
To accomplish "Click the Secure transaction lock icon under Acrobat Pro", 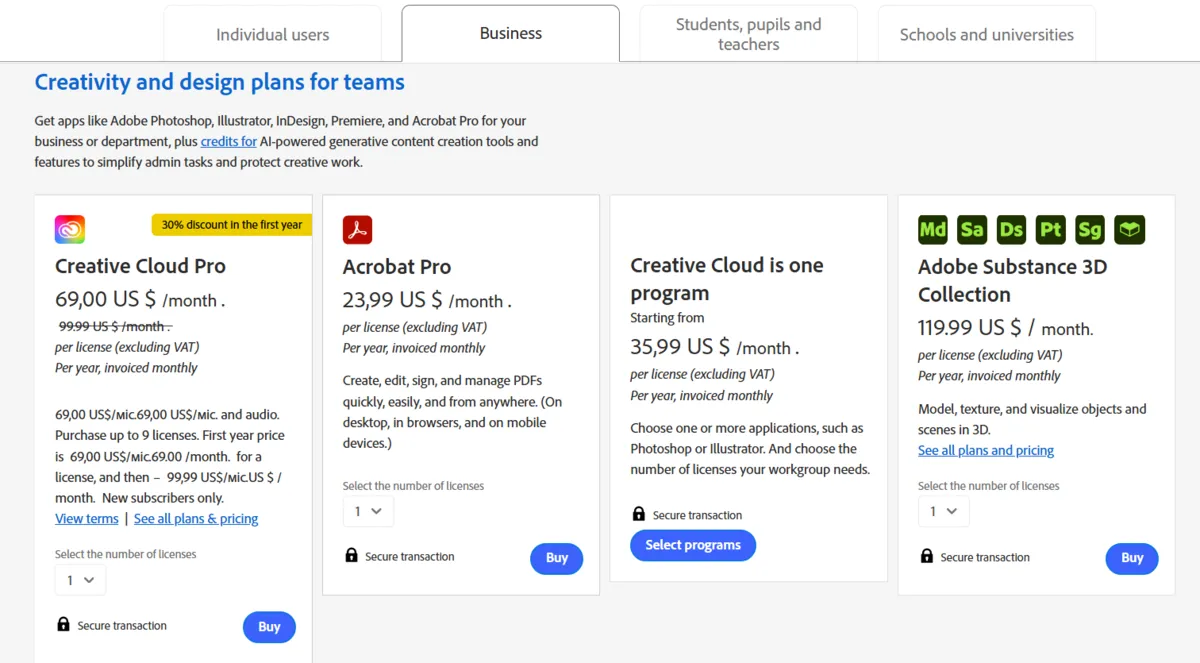I will 353,556.
